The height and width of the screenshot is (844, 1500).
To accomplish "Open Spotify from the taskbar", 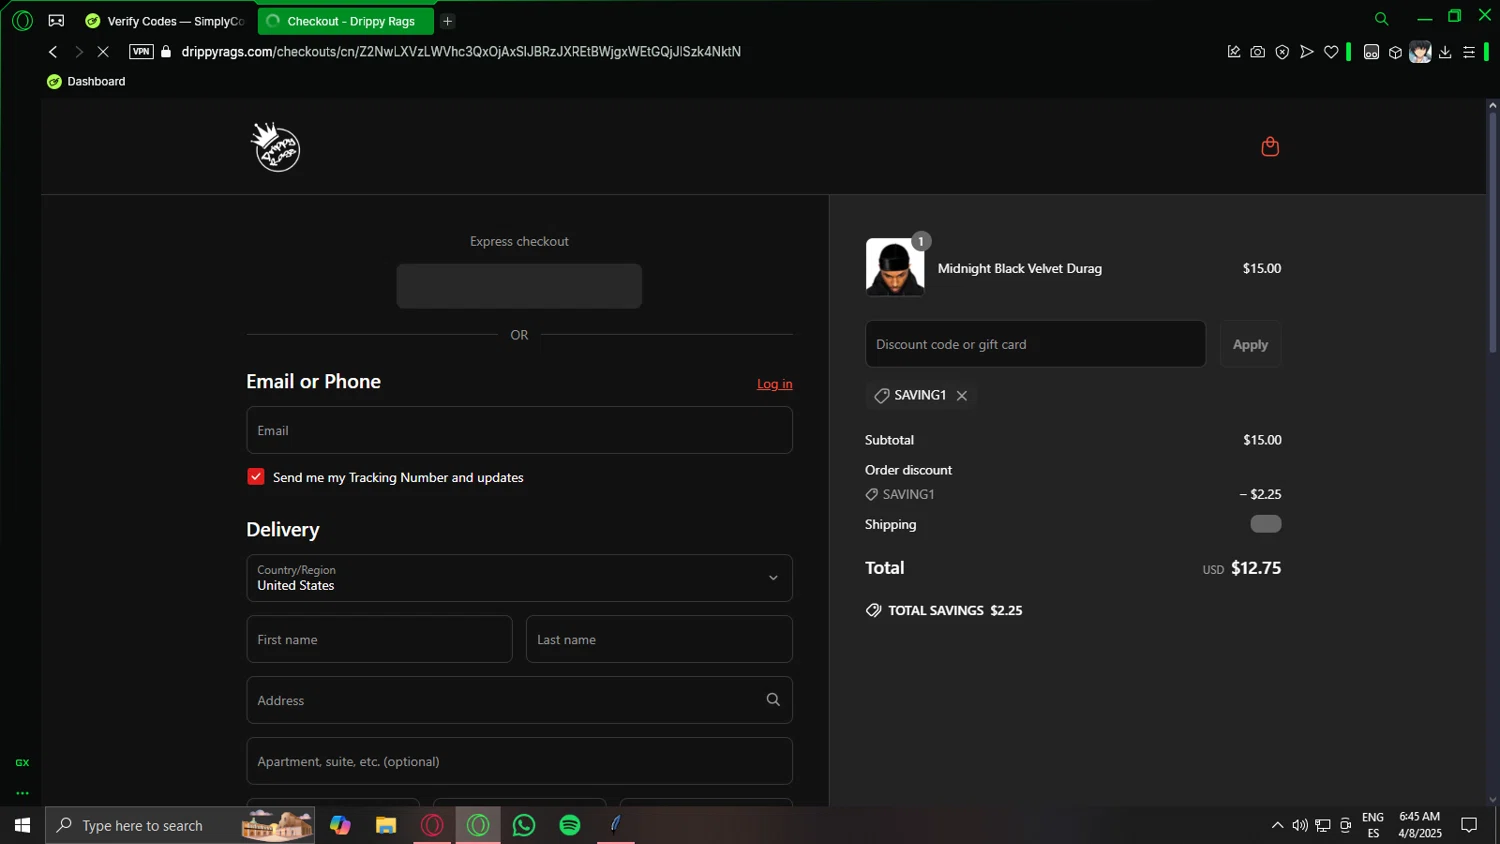I will coord(570,825).
